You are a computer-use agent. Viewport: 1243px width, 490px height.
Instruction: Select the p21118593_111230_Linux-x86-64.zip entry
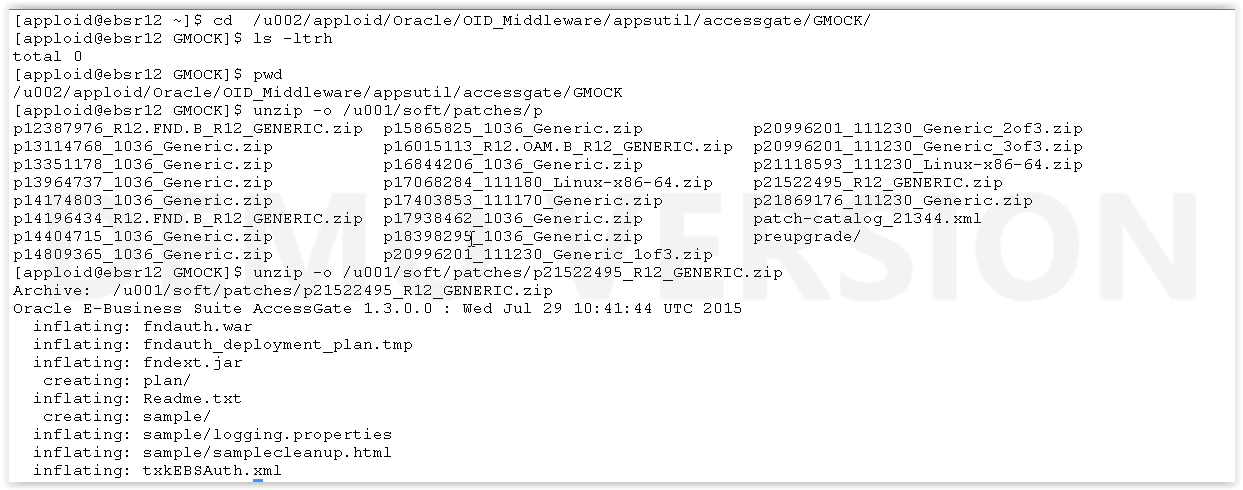click(x=917, y=165)
